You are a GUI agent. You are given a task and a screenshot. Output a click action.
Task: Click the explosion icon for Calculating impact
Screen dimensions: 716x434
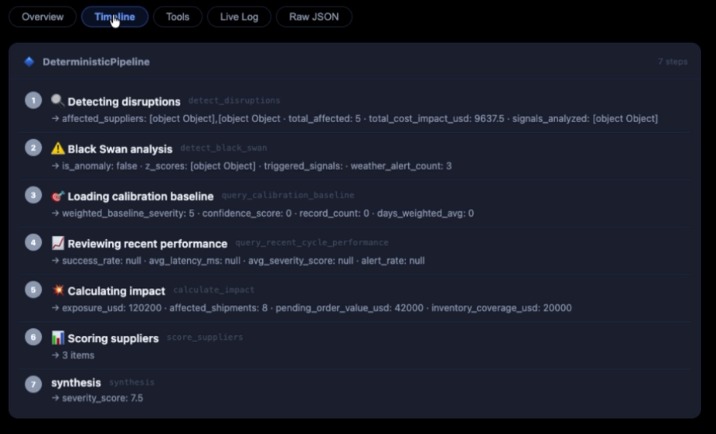58,291
